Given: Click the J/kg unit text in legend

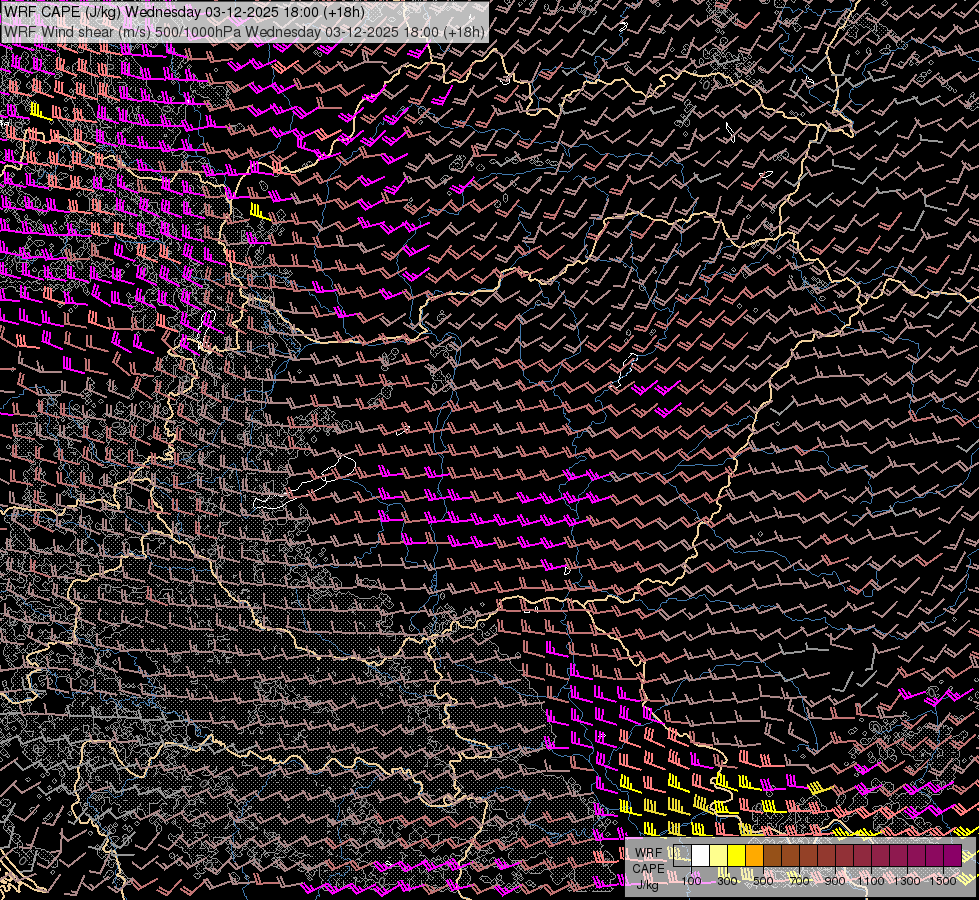Looking at the screenshot, I should (x=648, y=883).
